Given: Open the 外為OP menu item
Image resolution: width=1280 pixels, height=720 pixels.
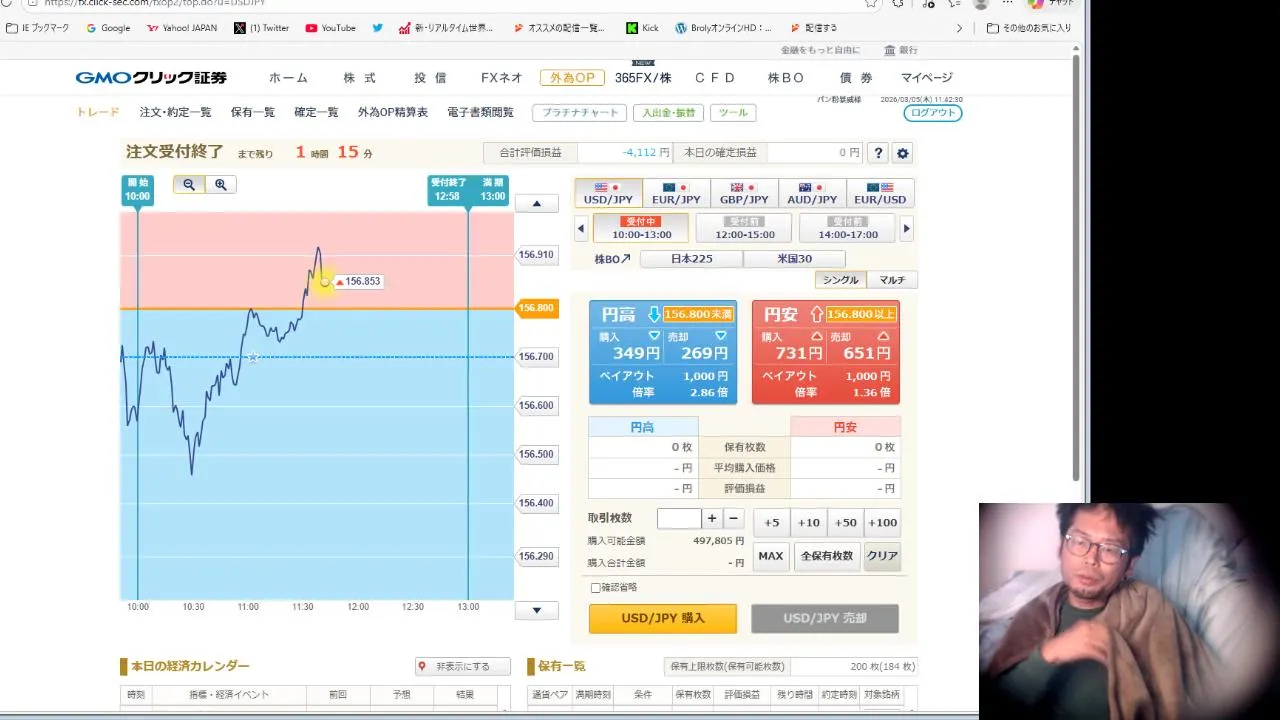Looking at the screenshot, I should (x=572, y=78).
